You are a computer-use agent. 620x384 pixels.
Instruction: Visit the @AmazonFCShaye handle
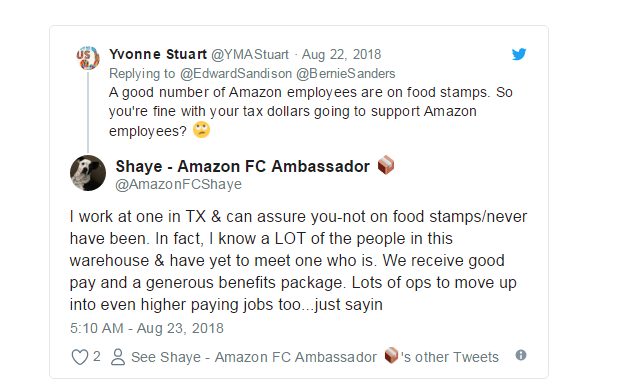178,184
